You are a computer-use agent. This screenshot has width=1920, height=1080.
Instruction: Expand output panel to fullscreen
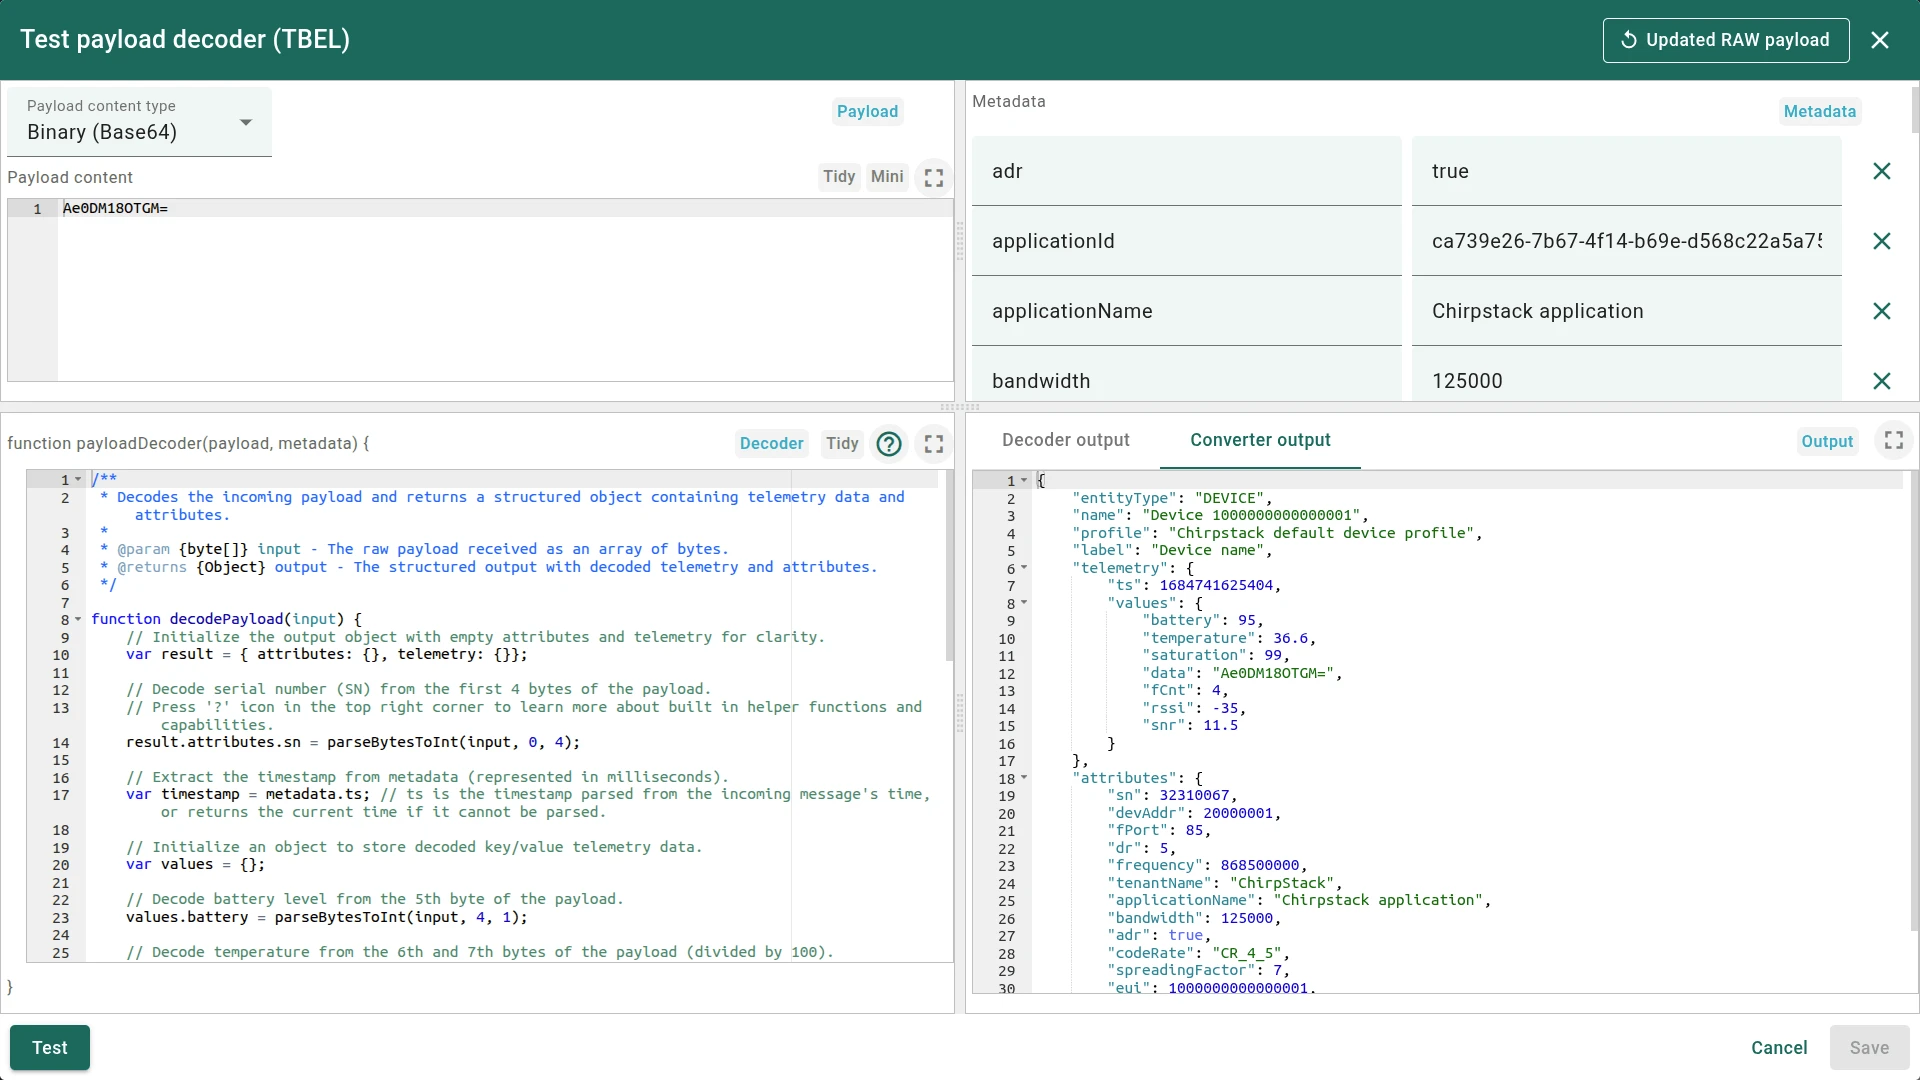(x=1894, y=440)
